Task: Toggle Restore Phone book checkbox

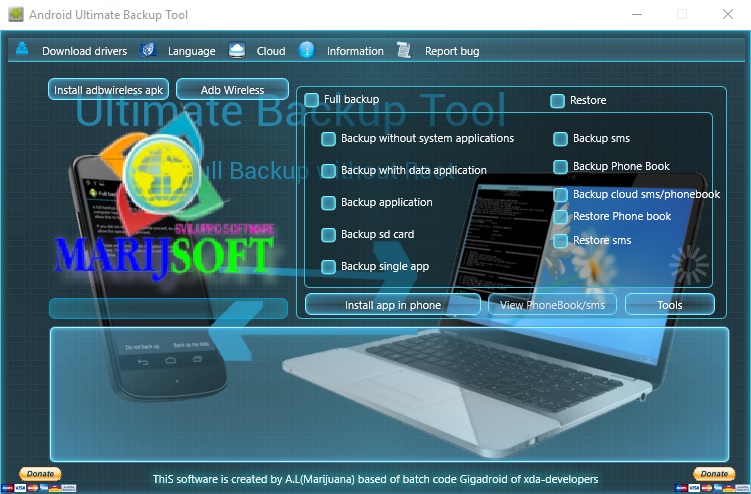Action: point(560,217)
